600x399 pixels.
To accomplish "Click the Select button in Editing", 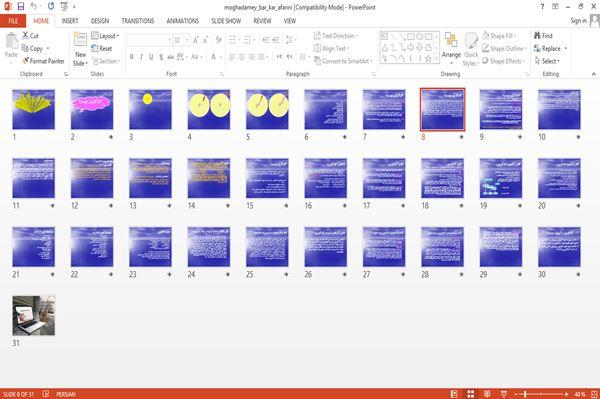I will point(547,61).
